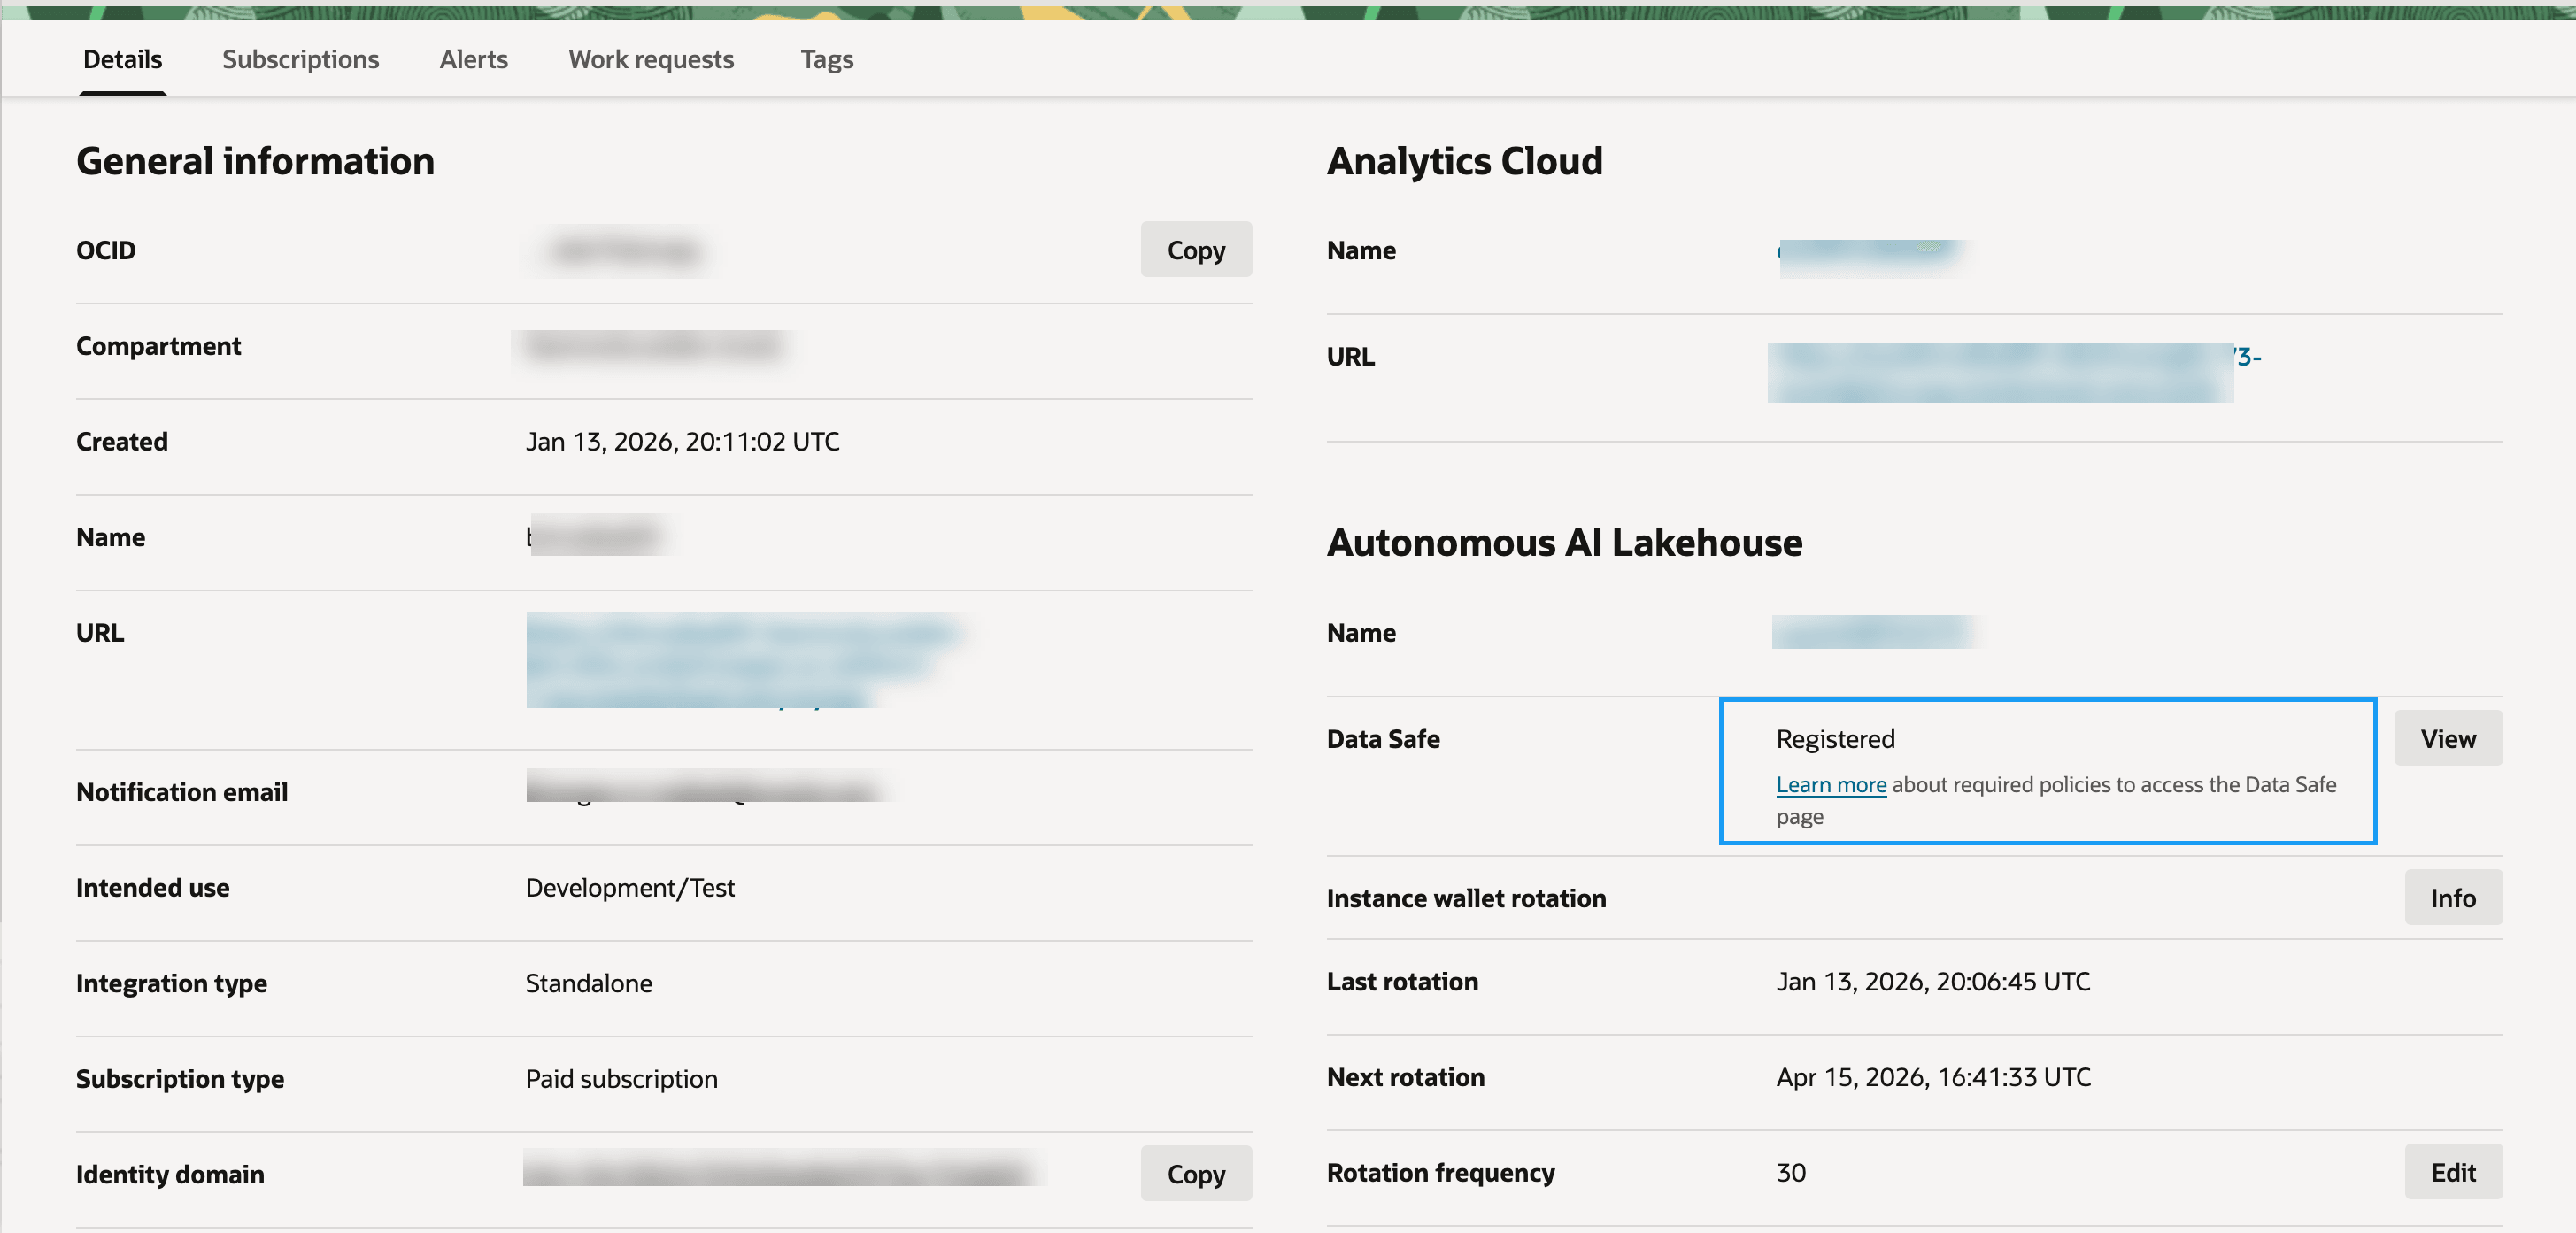Select the Created timestamp text
Screen dimensions: 2576x1233
683,441
